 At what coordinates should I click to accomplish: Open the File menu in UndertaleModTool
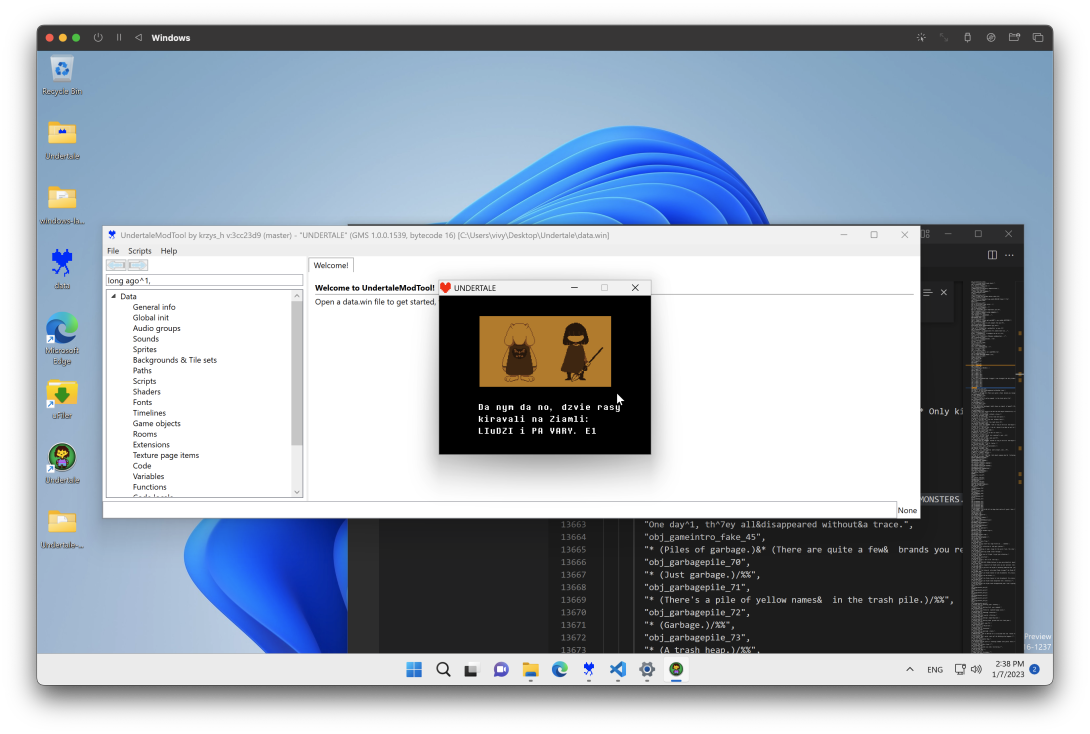pyautogui.click(x=113, y=251)
